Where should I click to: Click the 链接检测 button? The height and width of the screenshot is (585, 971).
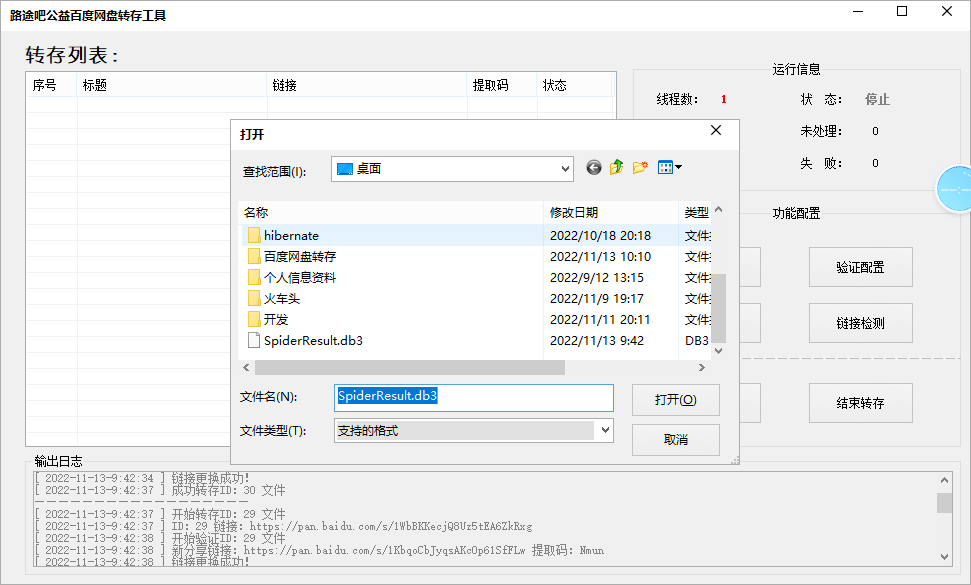point(860,323)
